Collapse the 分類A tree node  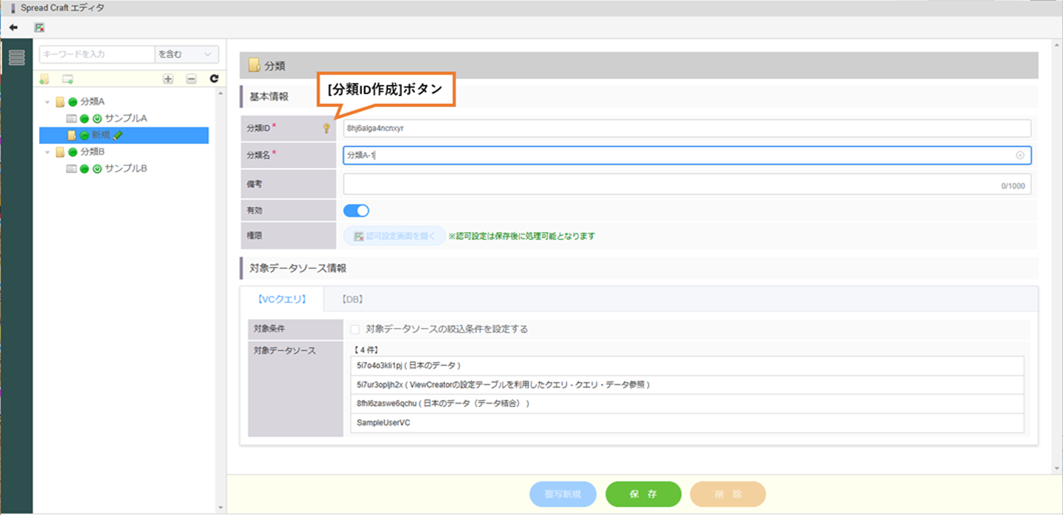click(x=47, y=102)
